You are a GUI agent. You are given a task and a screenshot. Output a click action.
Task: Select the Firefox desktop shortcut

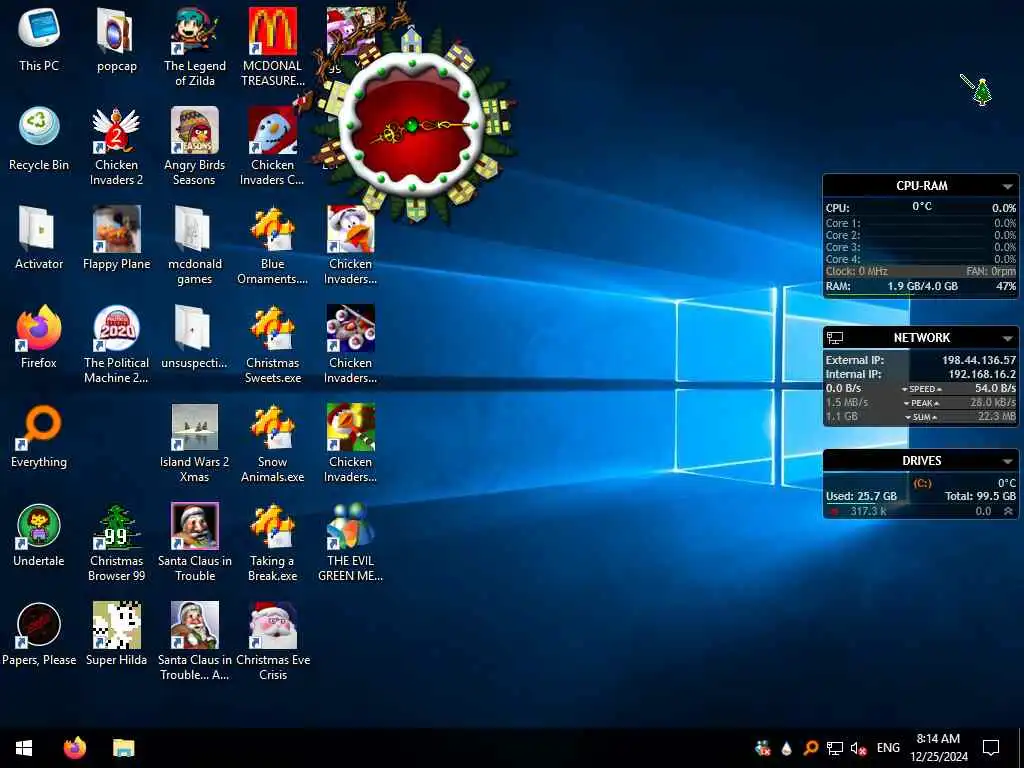pos(39,337)
